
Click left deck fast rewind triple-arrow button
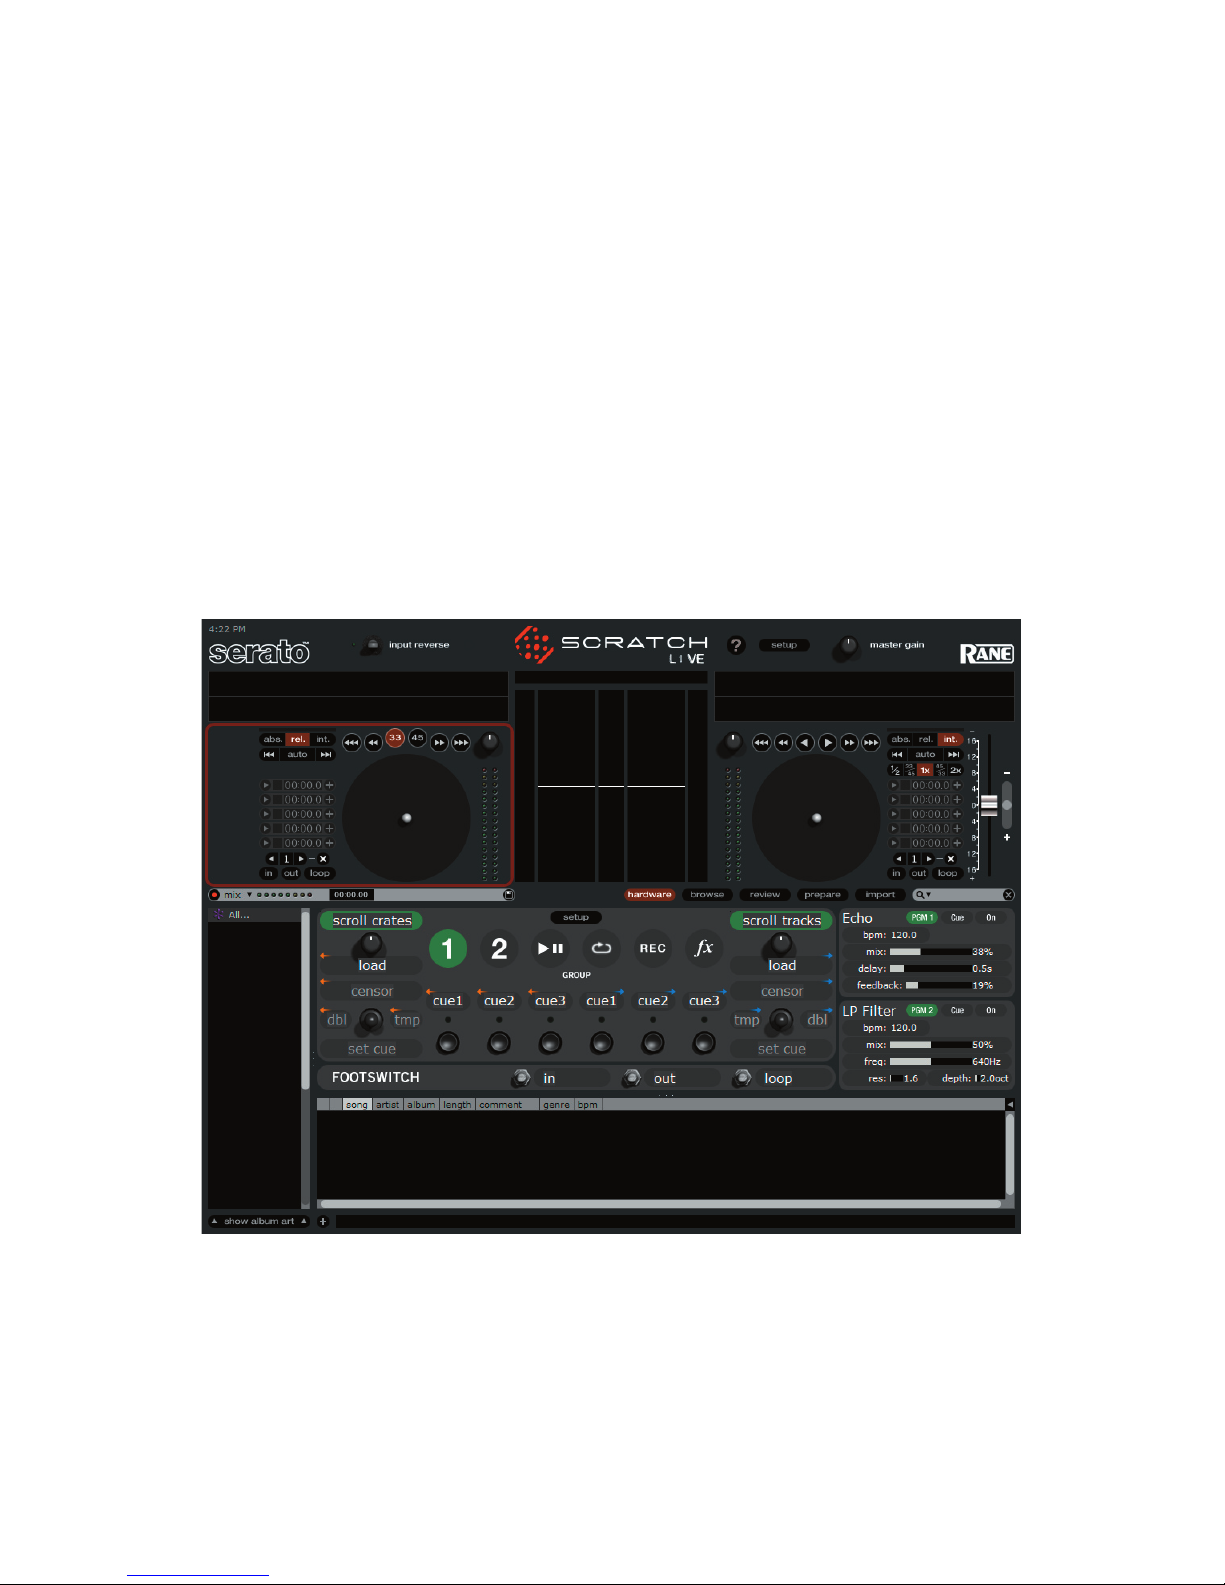click(x=351, y=742)
